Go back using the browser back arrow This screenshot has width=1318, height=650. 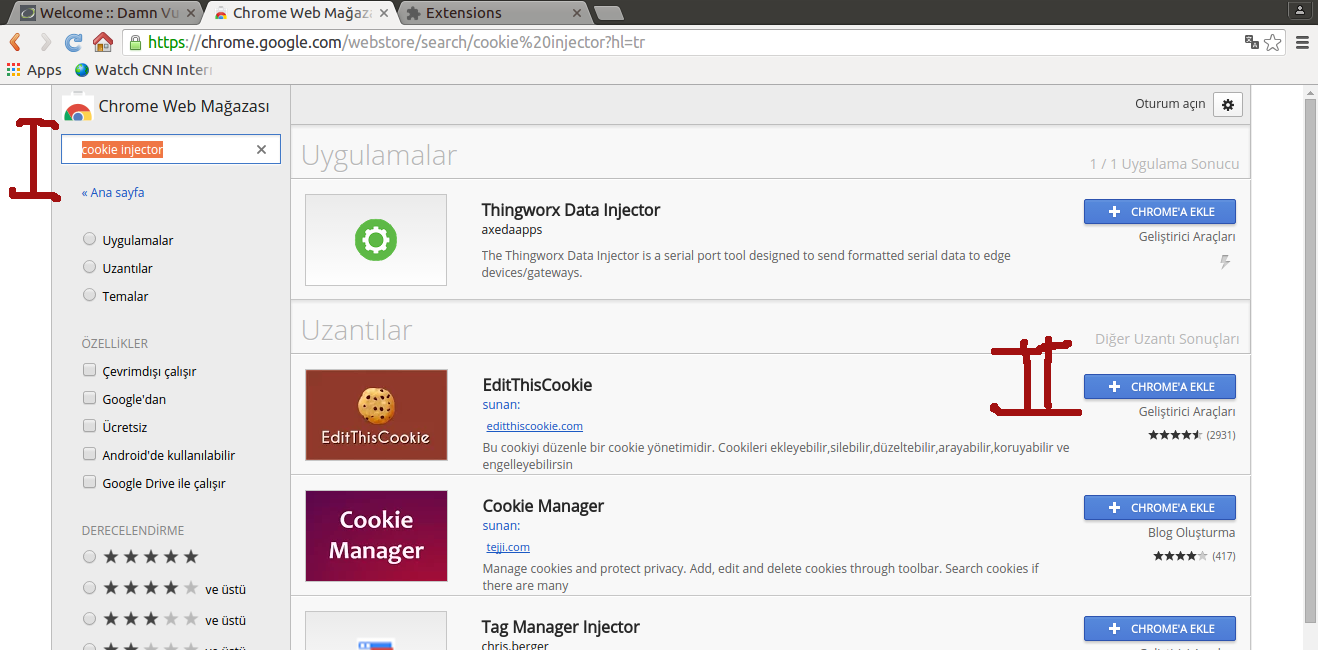click(16, 43)
